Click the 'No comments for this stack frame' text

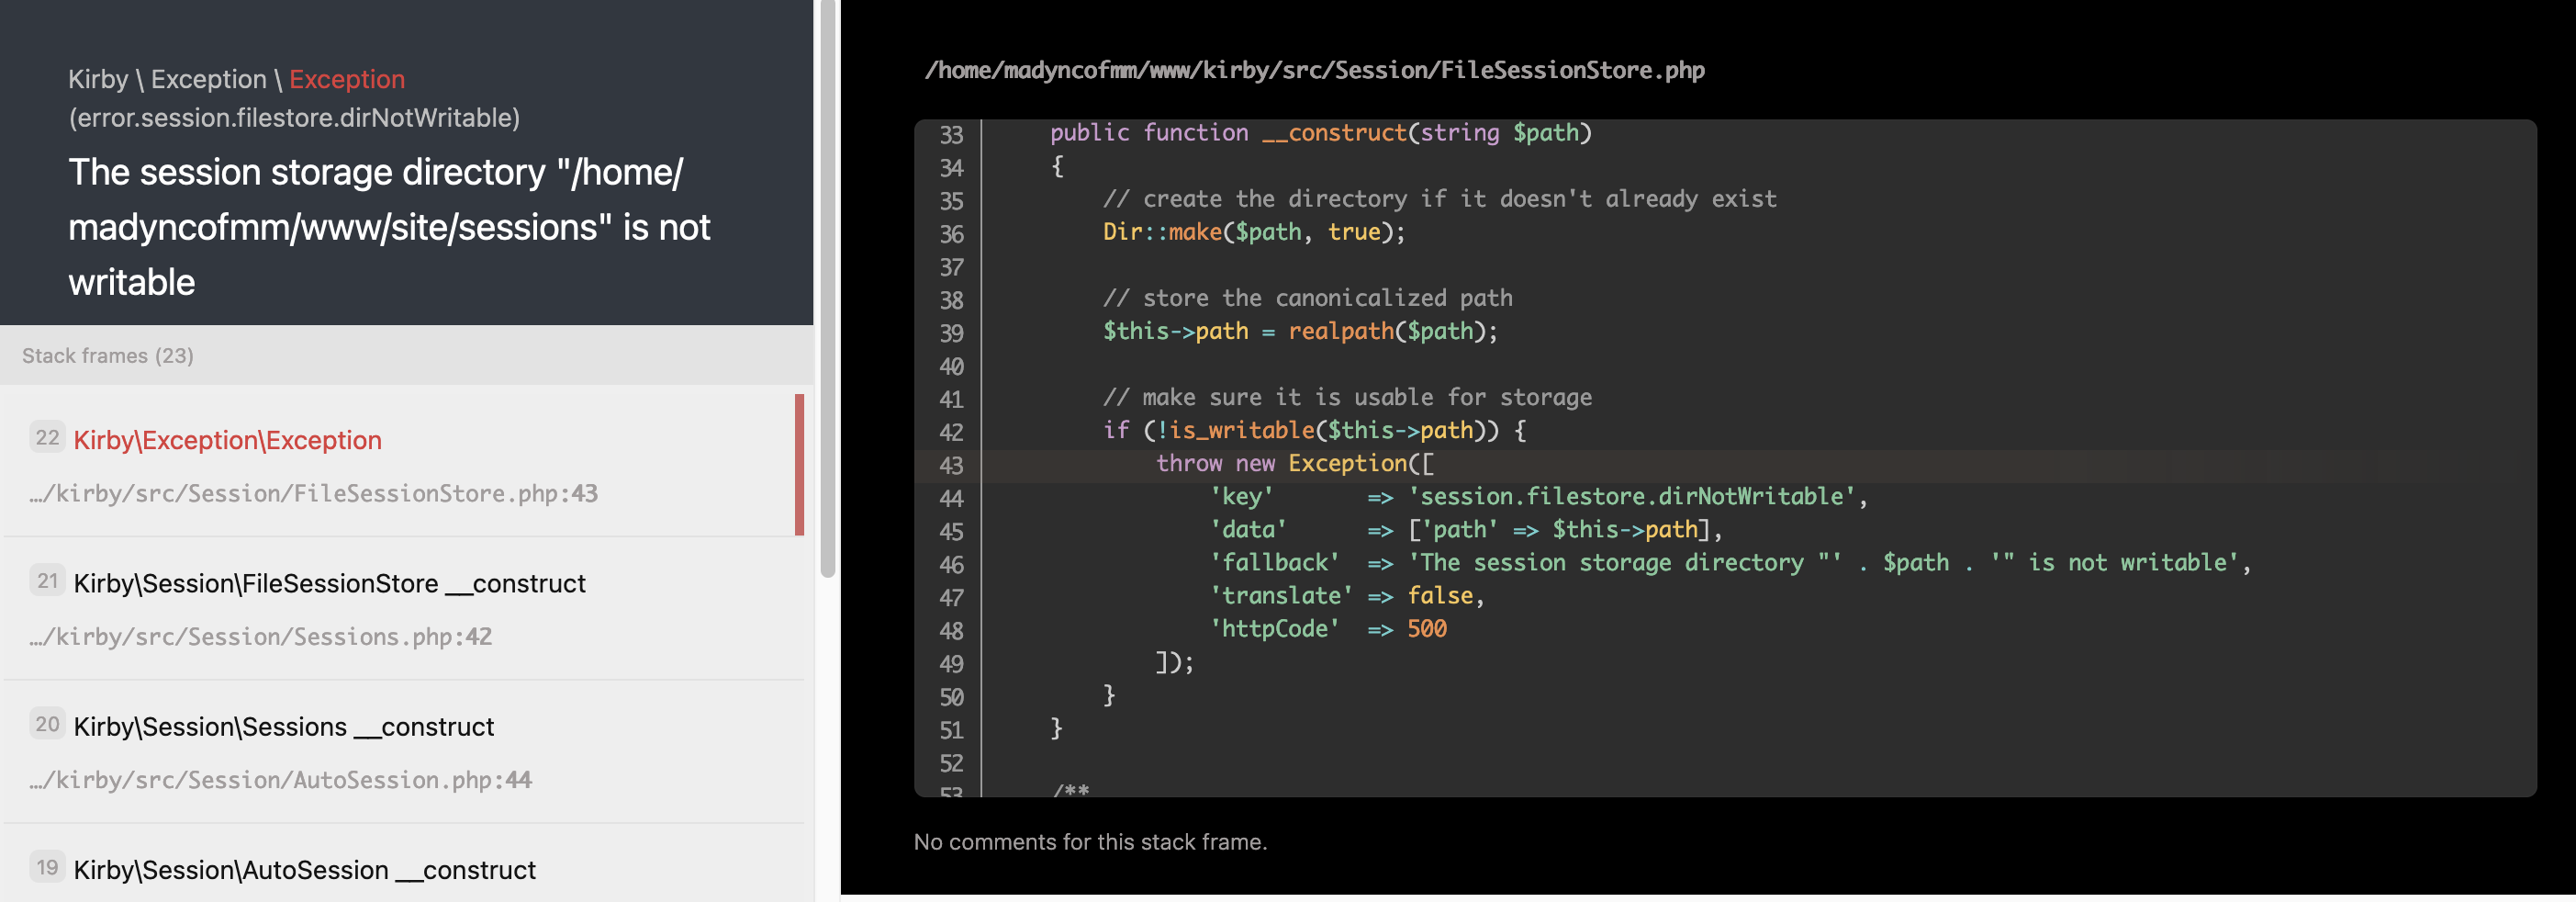click(1090, 842)
